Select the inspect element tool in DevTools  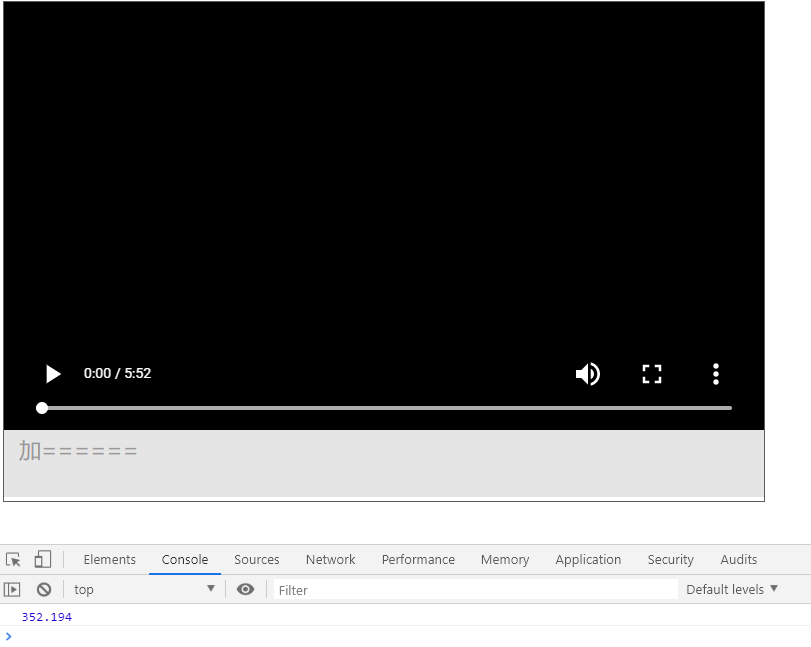[13, 559]
